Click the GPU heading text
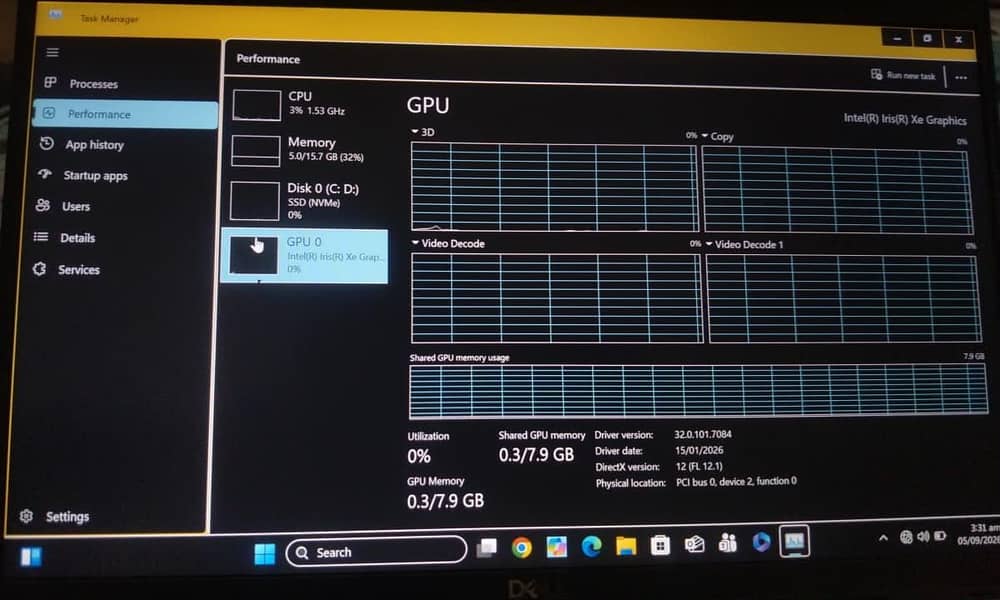Viewport: 1000px width, 600px height. pyautogui.click(x=428, y=105)
